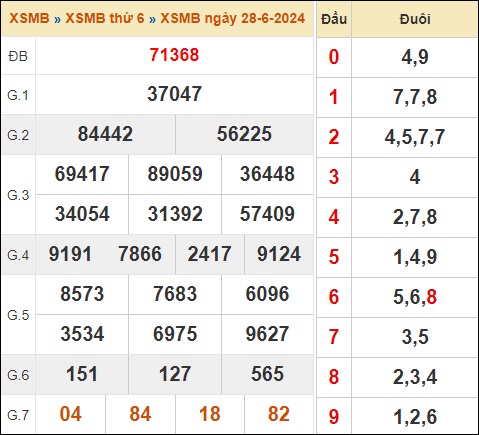Click the Đầu column header
The height and width of the screenshot is (435, 479).
coord(334,19)
